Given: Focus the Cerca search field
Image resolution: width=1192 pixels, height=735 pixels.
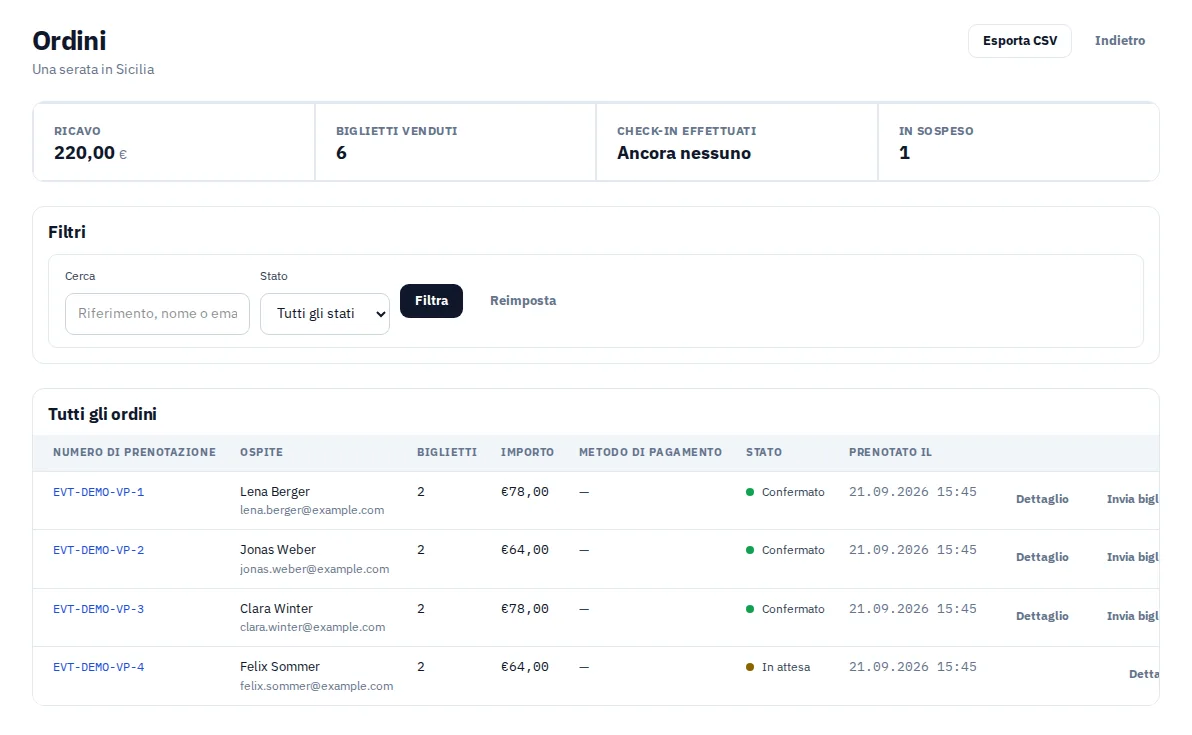Looking at the screenshot, I should pos(157,314).
